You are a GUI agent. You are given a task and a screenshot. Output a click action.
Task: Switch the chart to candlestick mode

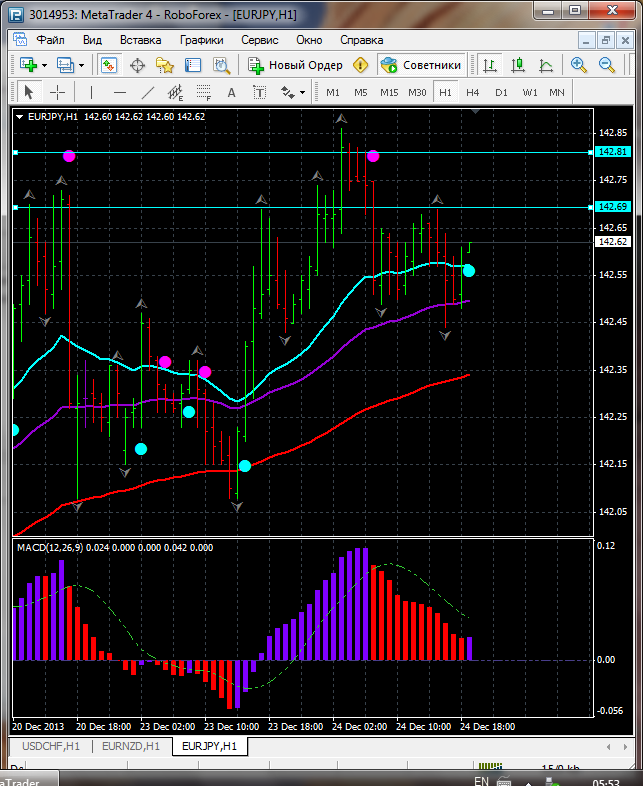coord(518,65)
